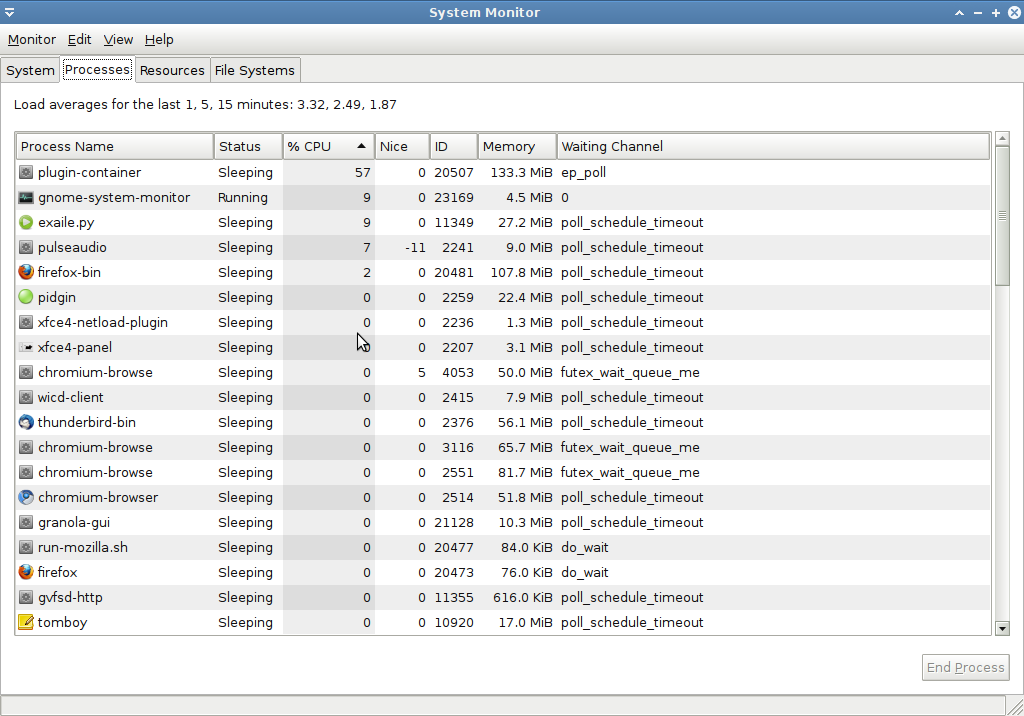1024x716 pixels.
Task: Sort by the Process Name column header
Action: [x=115, y=146]
